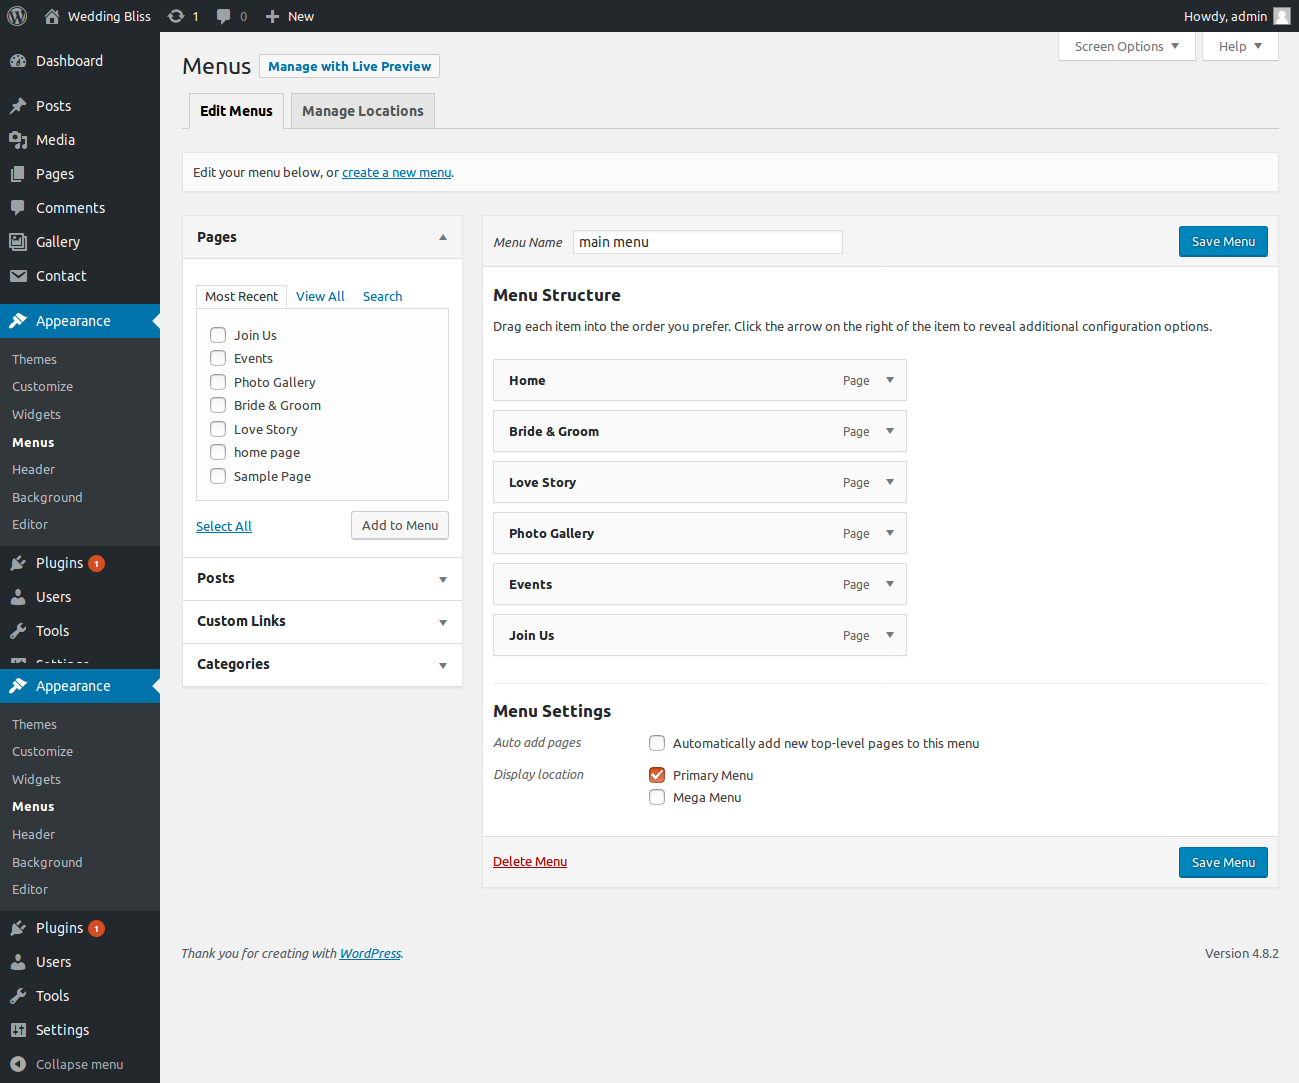Click the Delete Menu link
Screen dimensions: 1299x1083
click(530, 861)
